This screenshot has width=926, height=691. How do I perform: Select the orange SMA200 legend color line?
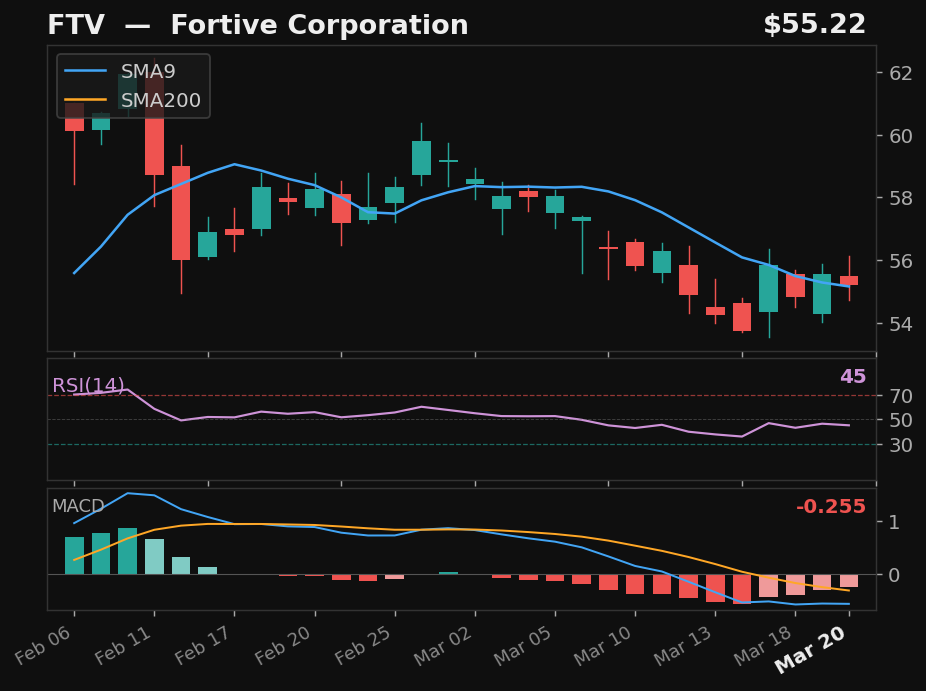coord(85,100)
